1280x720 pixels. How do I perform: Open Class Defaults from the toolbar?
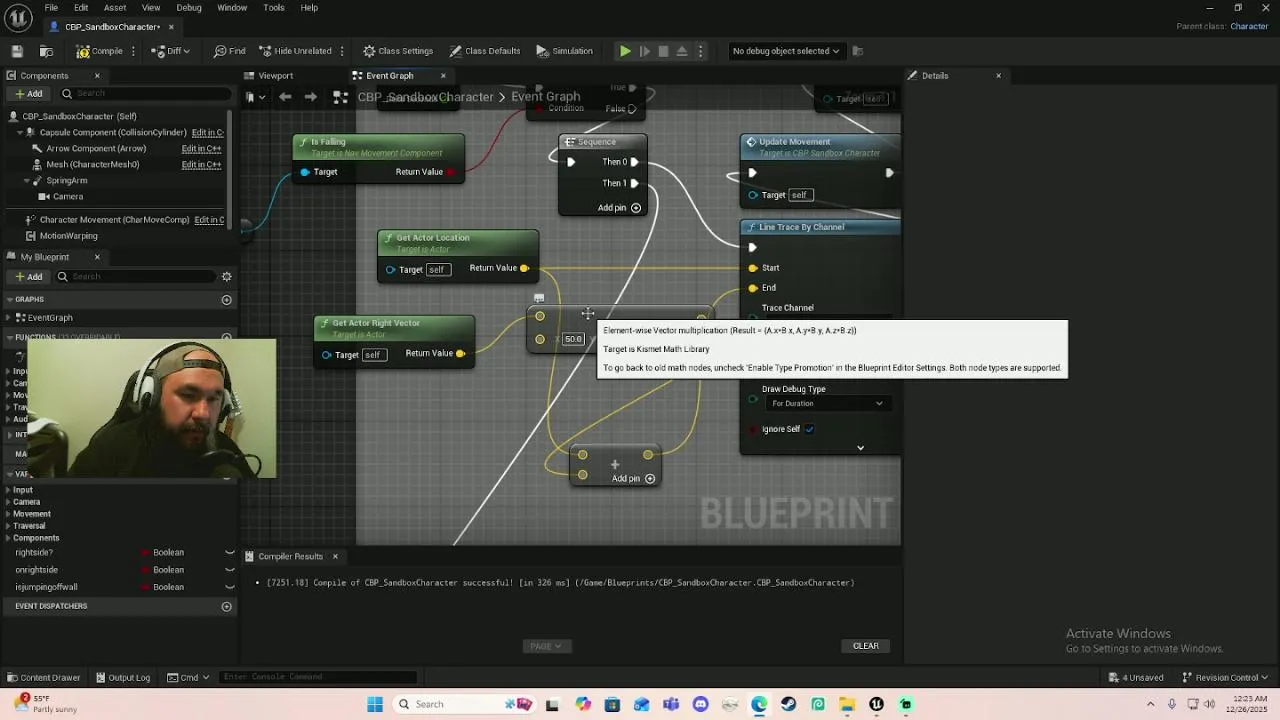coord(485,51)
